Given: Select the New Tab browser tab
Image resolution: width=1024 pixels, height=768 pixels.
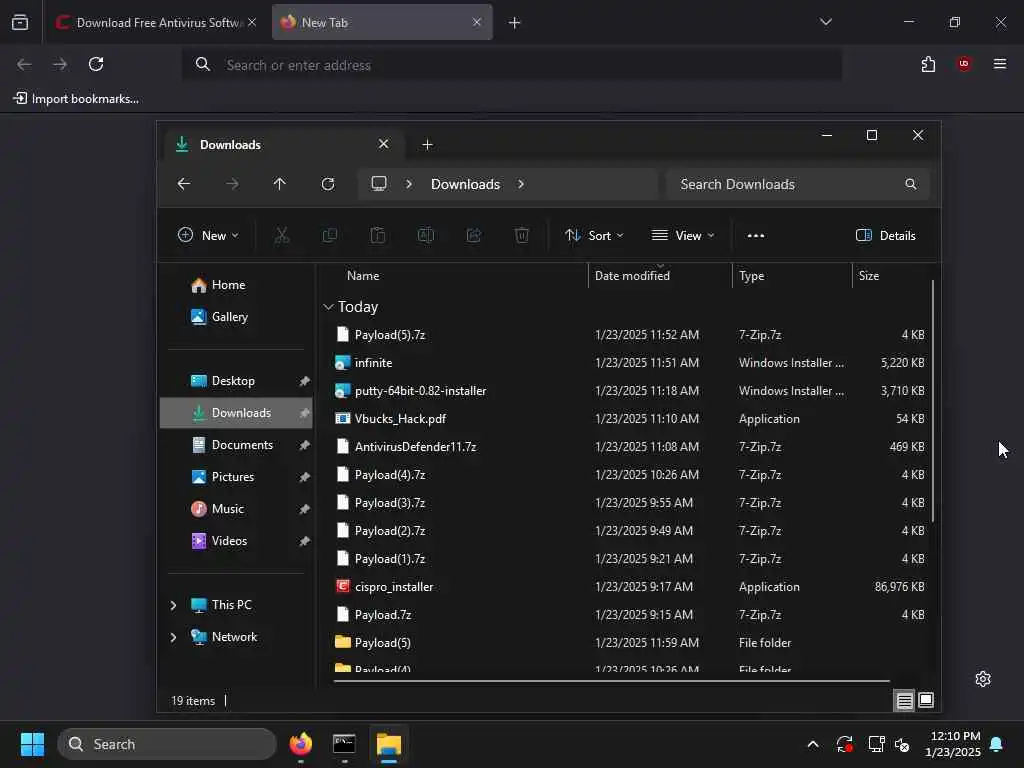Looking at the screenshot, I should click(382, 22).
